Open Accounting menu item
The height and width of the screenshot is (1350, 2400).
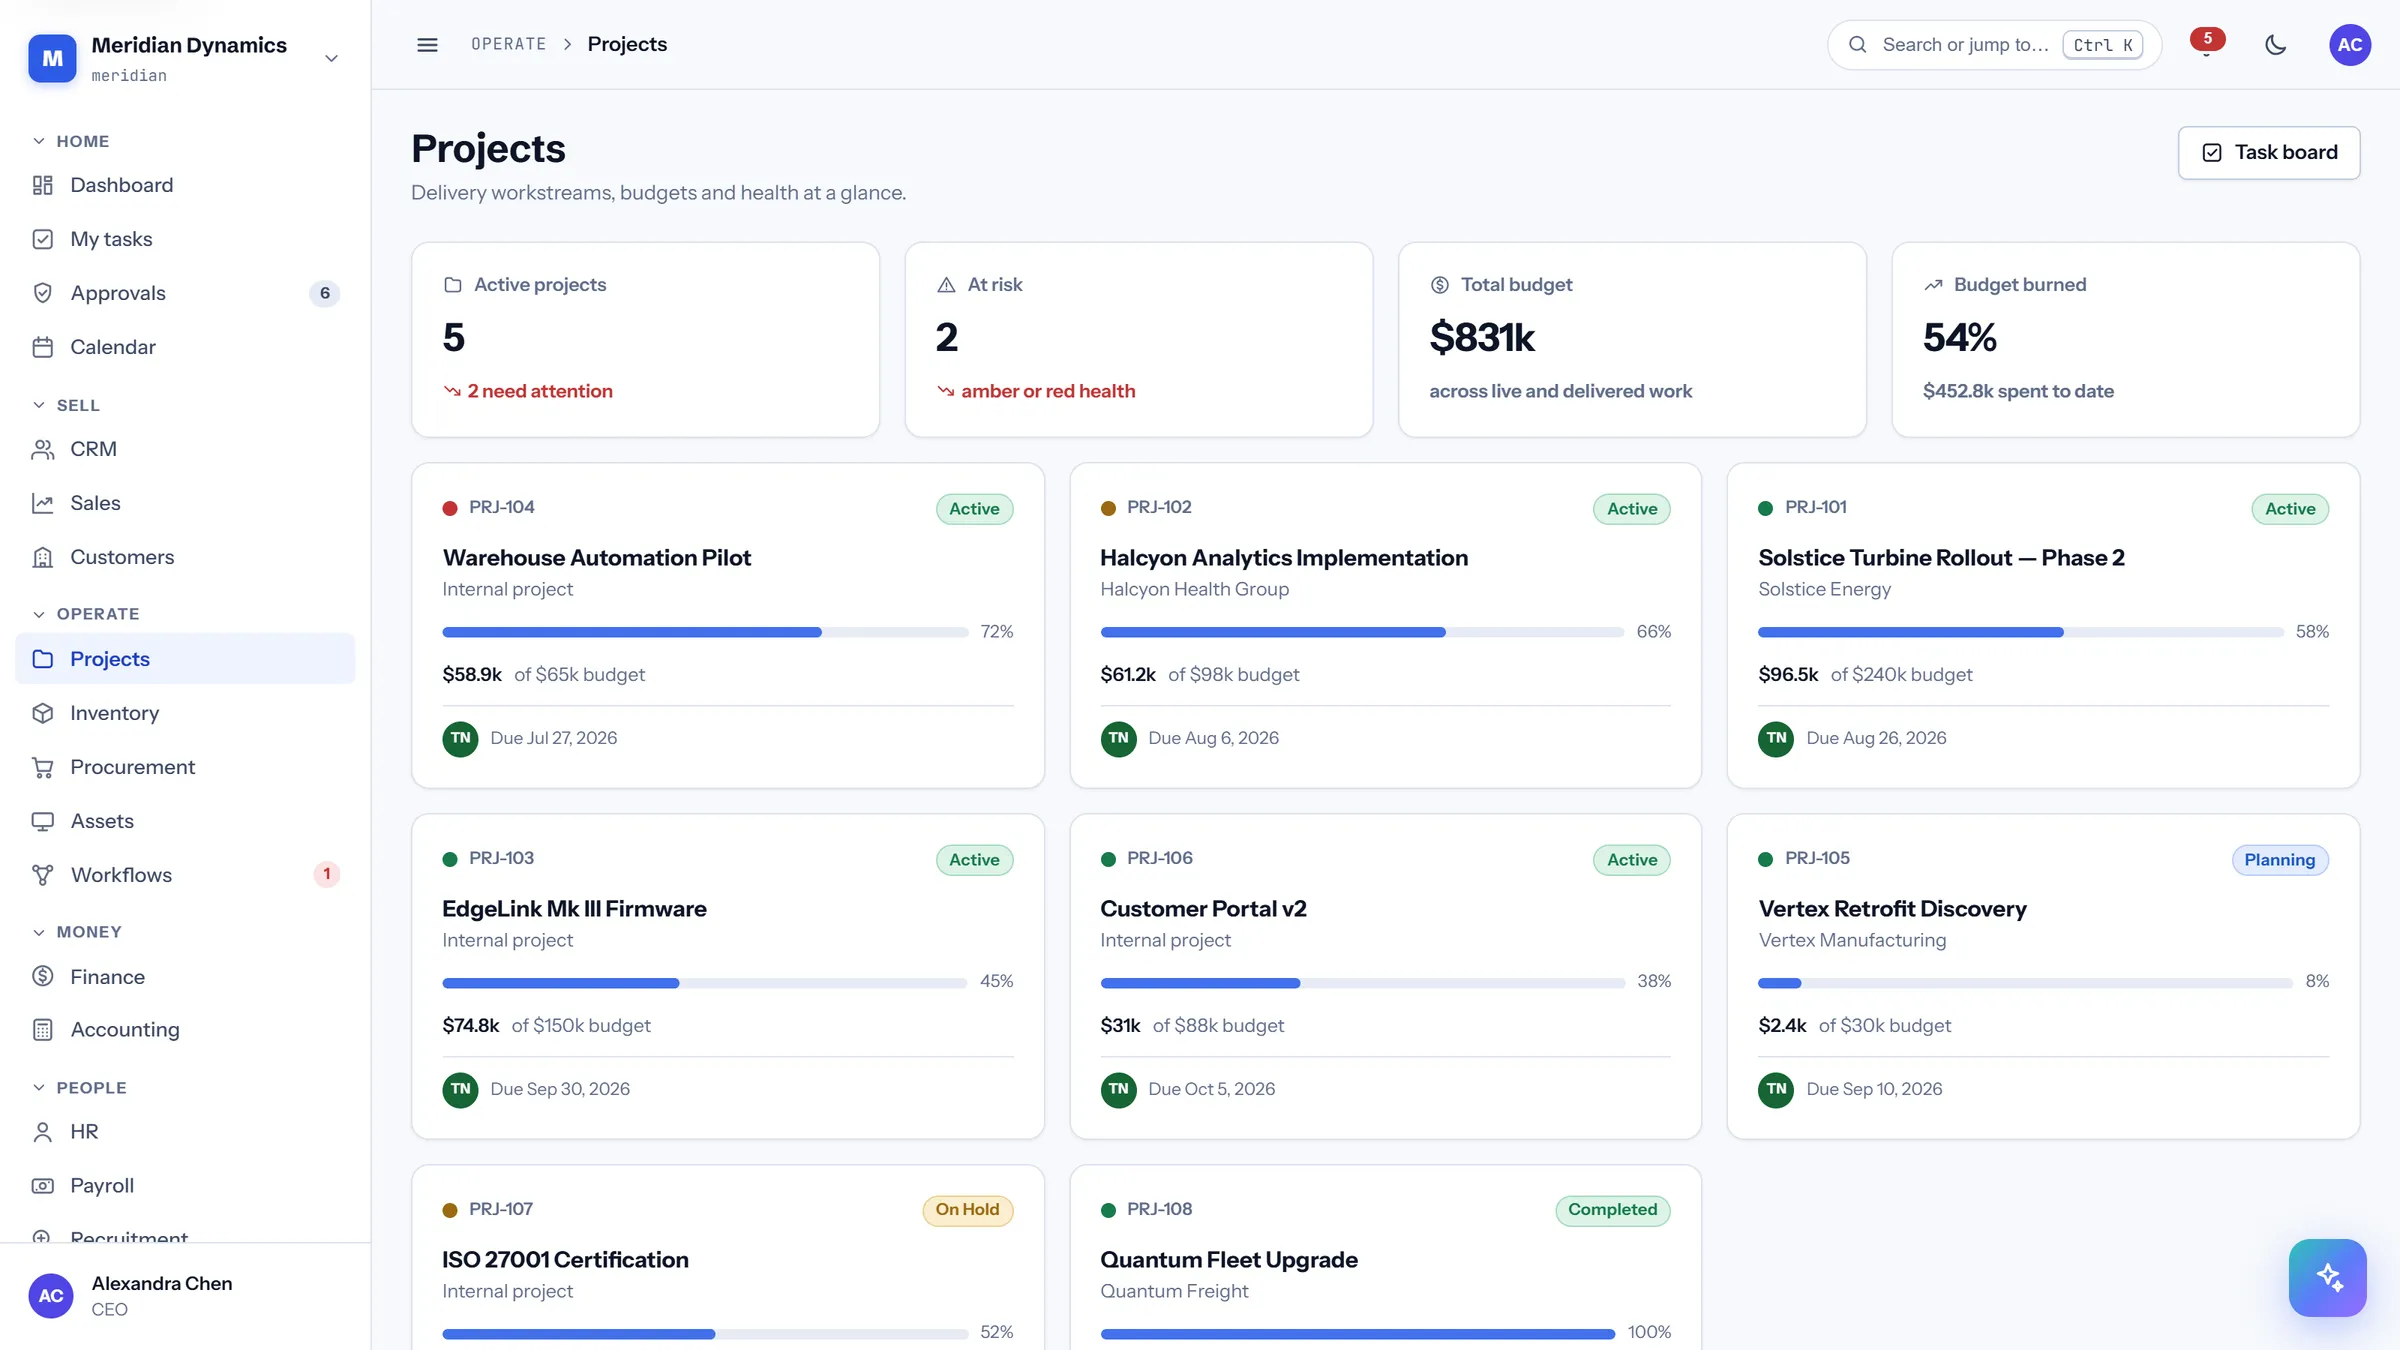(x=185, y=1030)
